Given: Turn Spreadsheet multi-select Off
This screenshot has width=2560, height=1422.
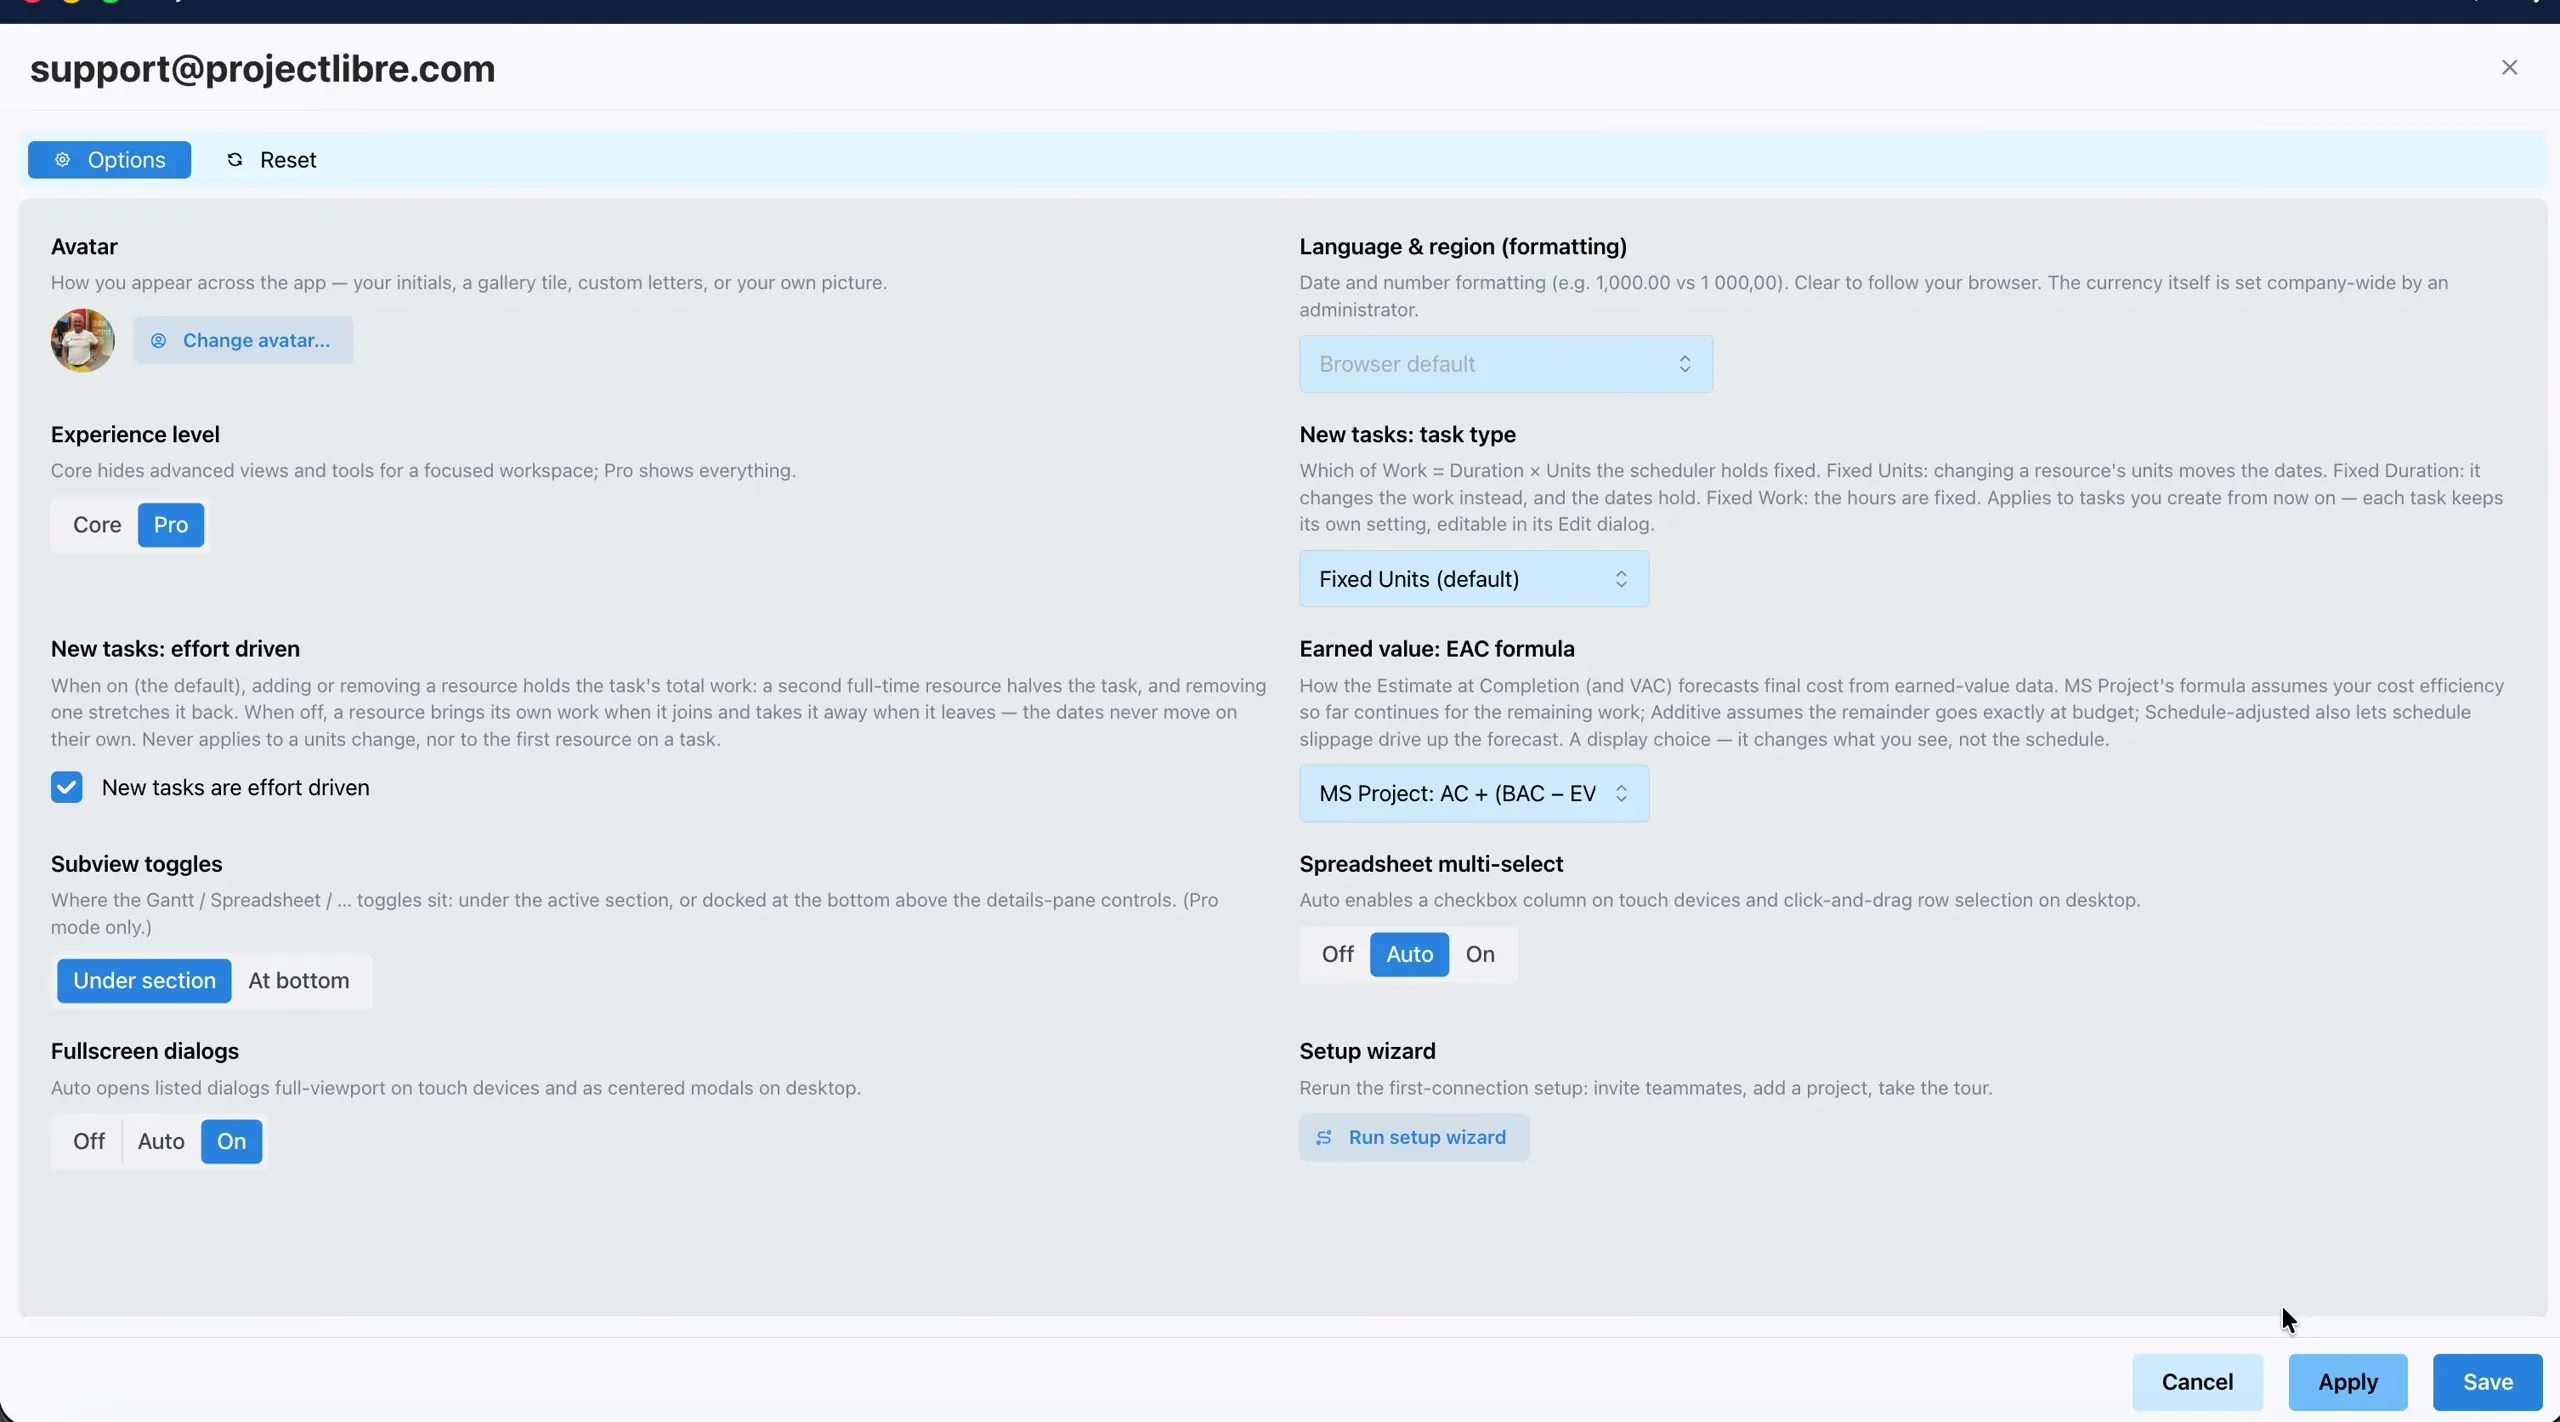Looking at the screenshot, I should click(1337, 954).
